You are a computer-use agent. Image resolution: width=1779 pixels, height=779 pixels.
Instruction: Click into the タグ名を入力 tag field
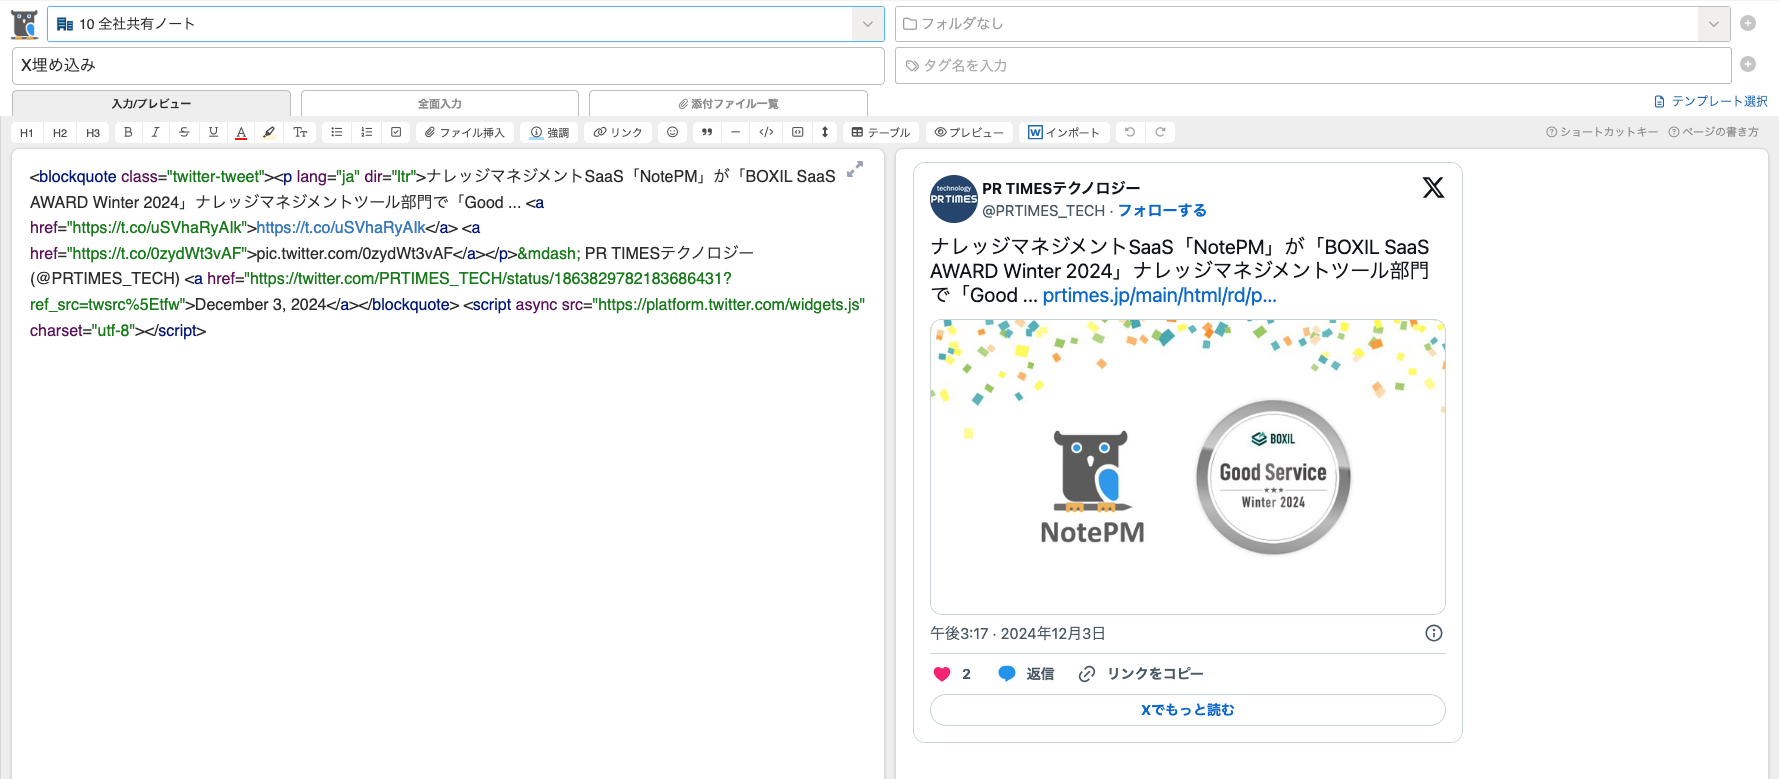point(1312,66)
